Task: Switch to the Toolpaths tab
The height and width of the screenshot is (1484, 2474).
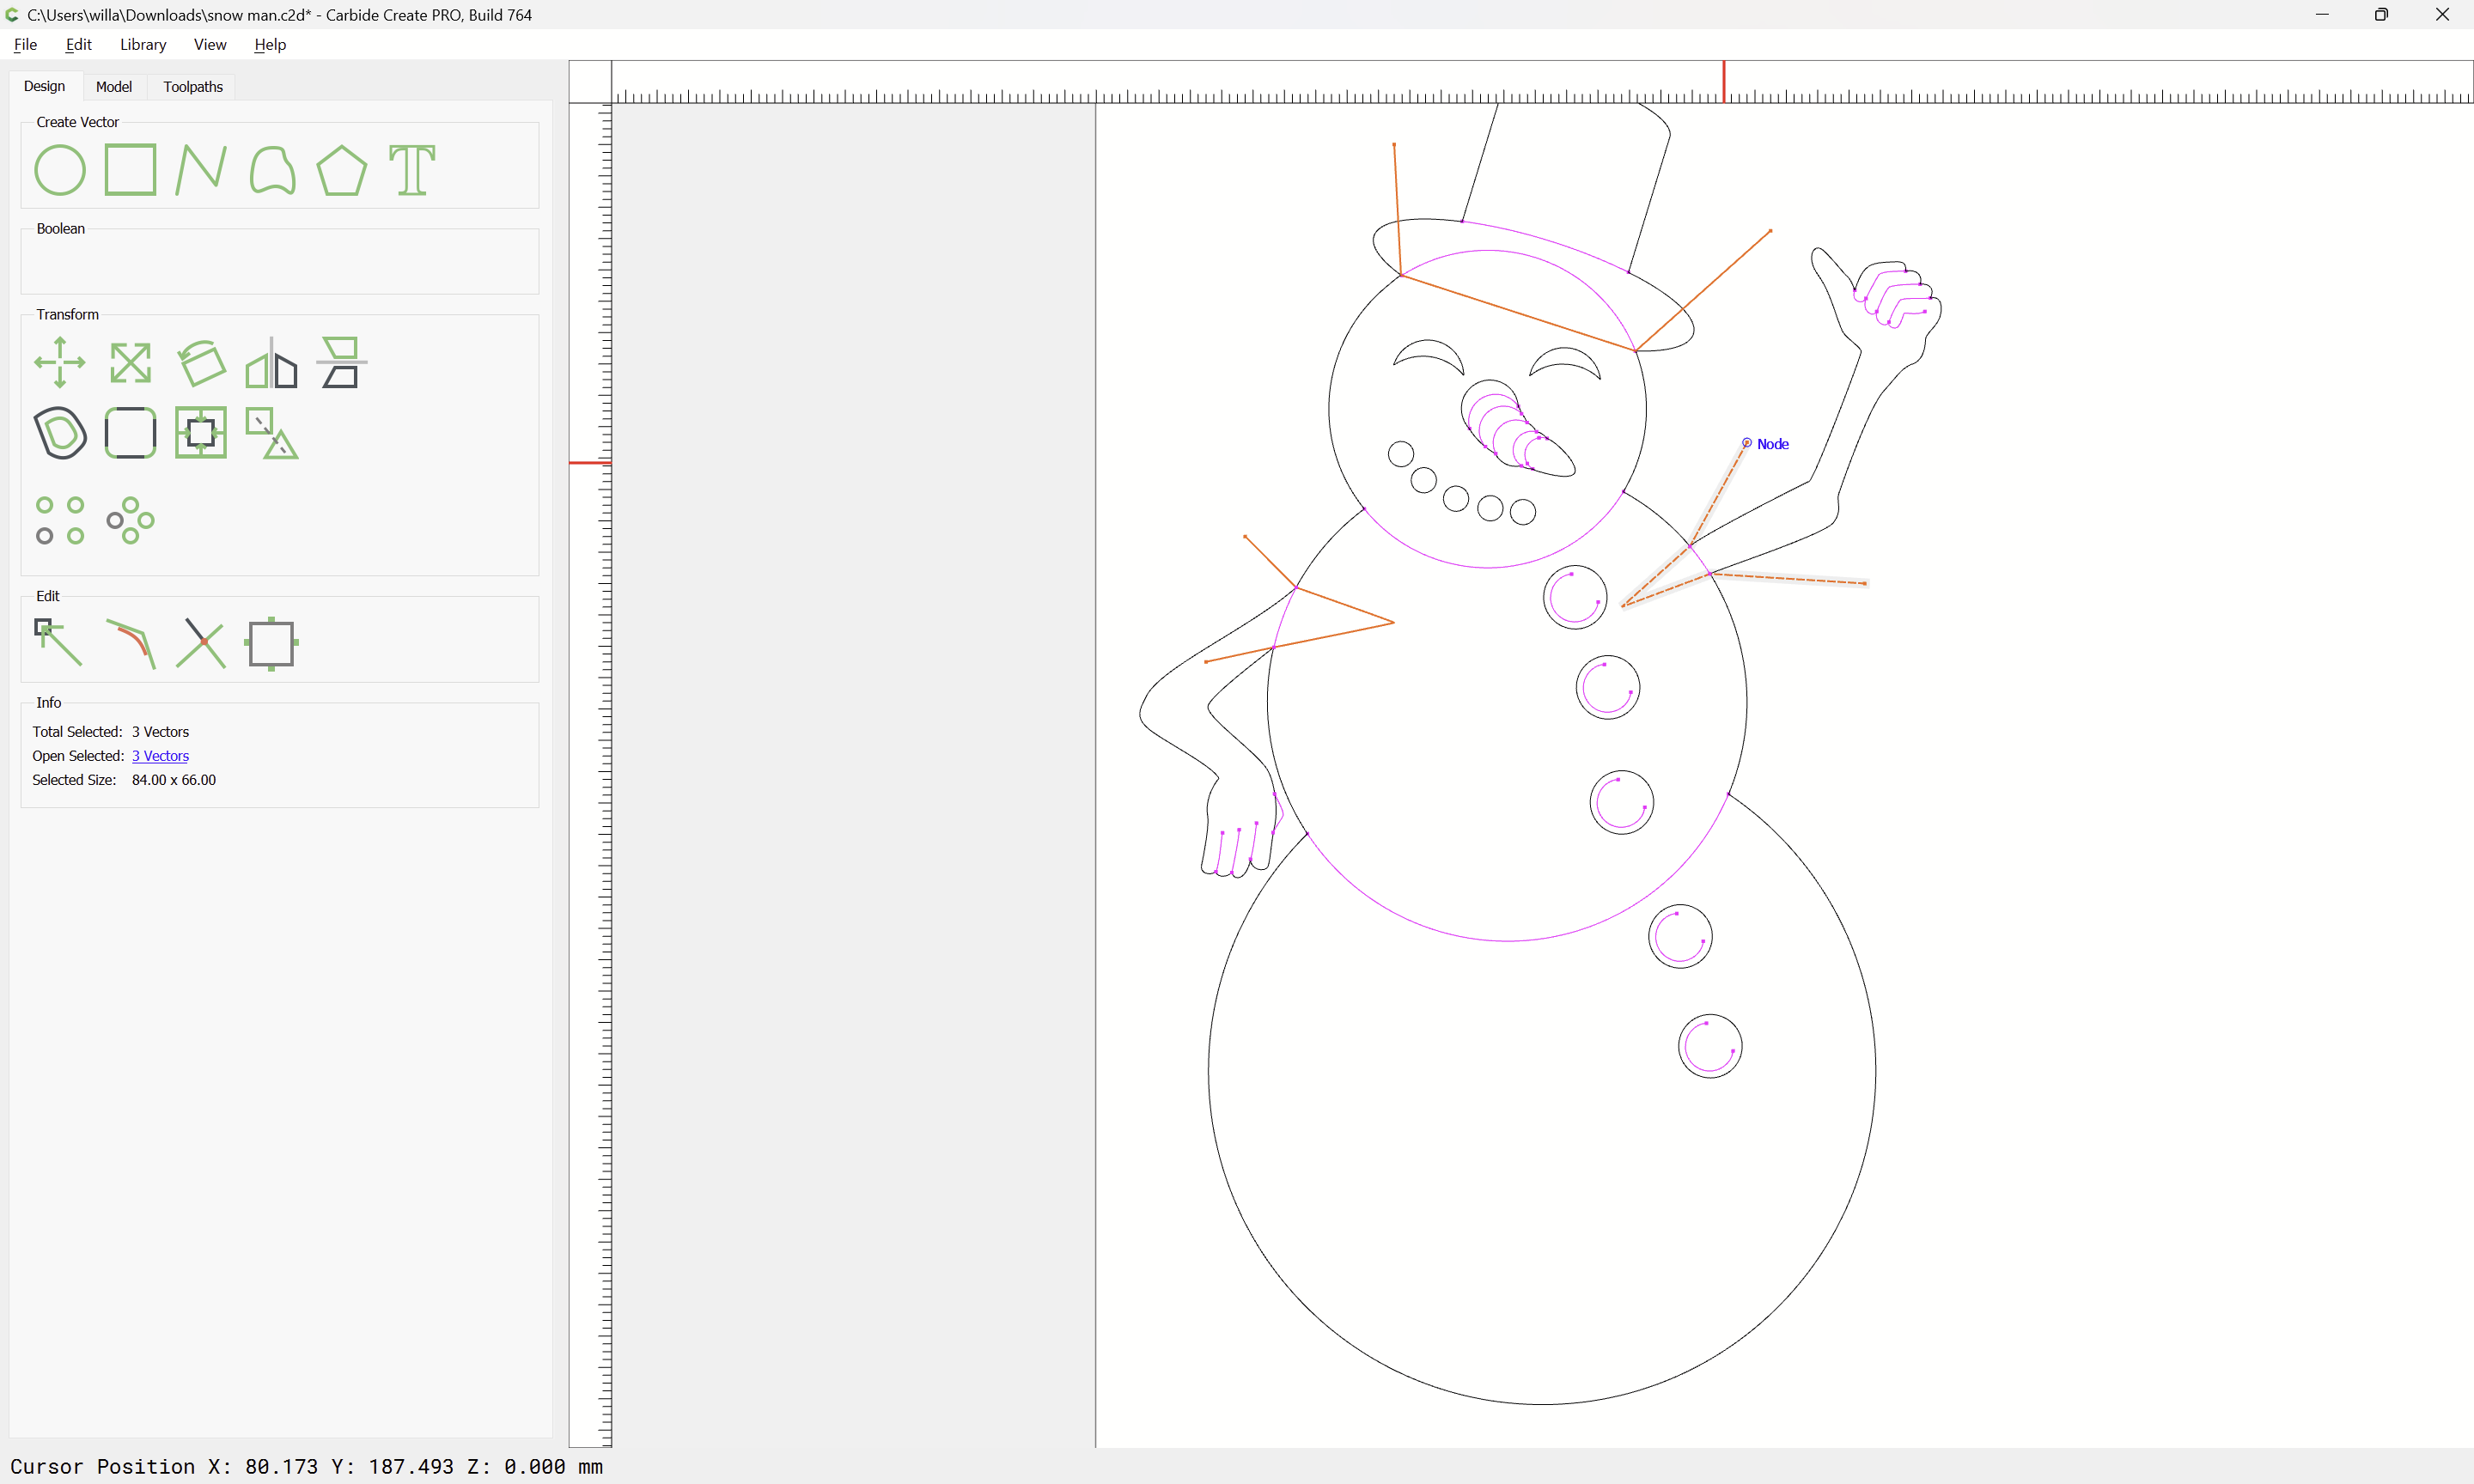Action: (193, 87)
